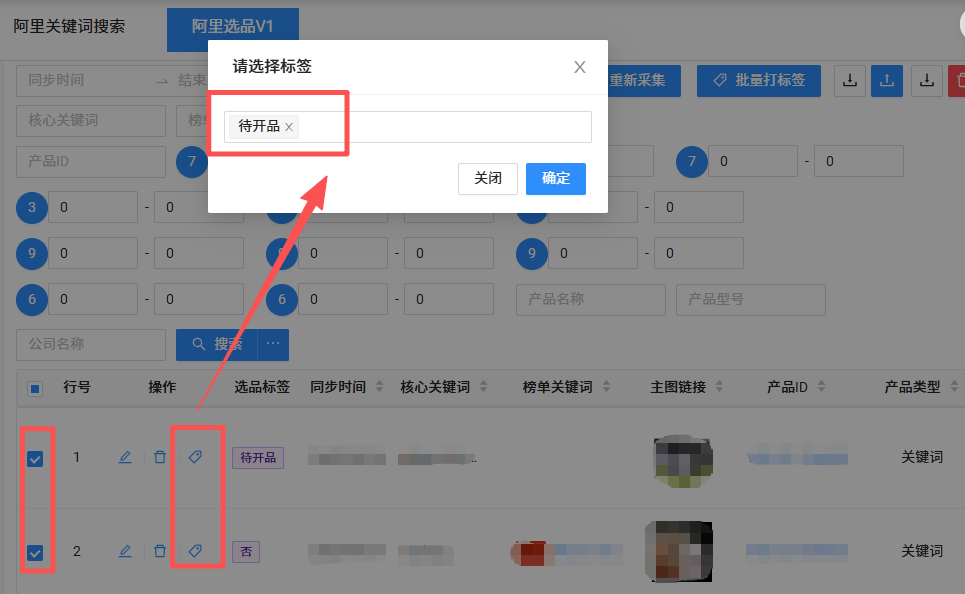Screen dimensions: 965x594
Task: Remove the 待开品 tag chip
Action: (289, 127)
